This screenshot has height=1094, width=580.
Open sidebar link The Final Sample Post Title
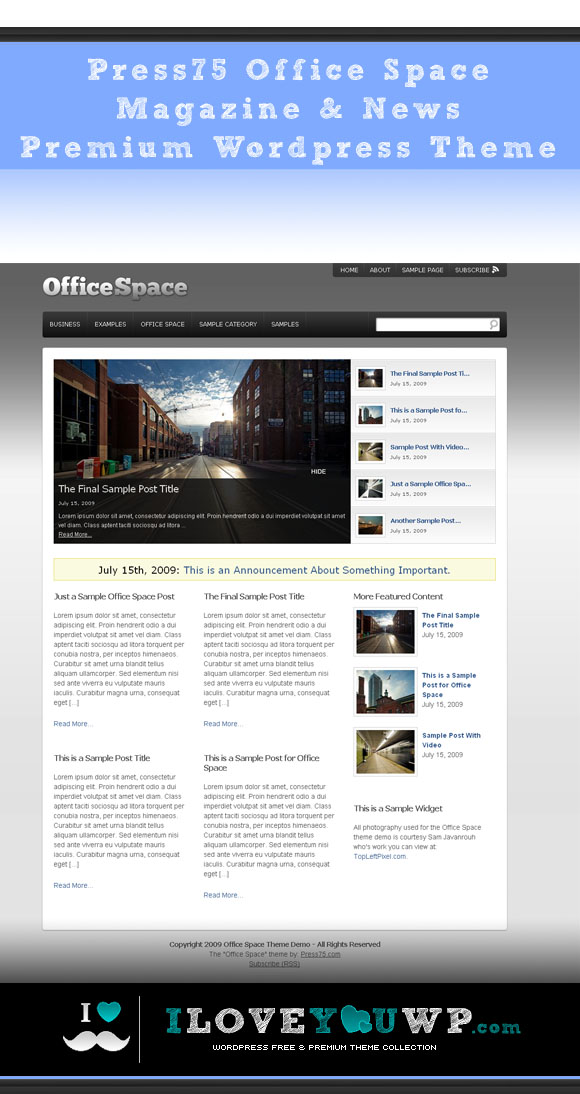click(x=451, y=620)
